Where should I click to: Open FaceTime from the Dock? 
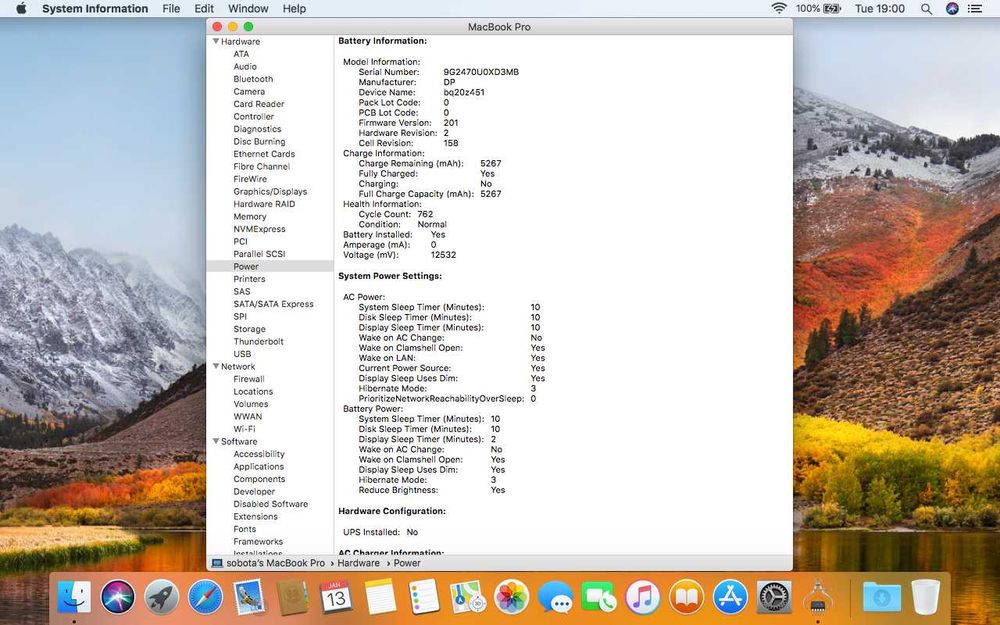(599, 598)
